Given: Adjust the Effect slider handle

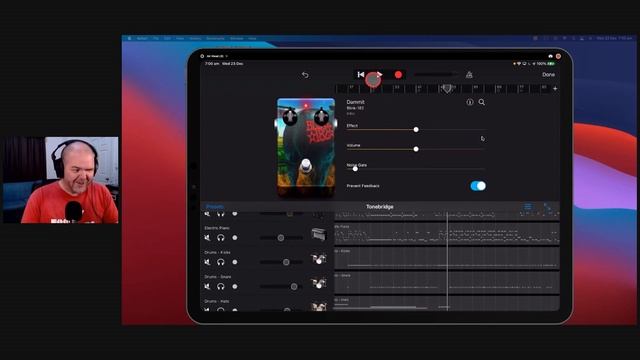Looking at the screenshot, I should tap(416, 129).
